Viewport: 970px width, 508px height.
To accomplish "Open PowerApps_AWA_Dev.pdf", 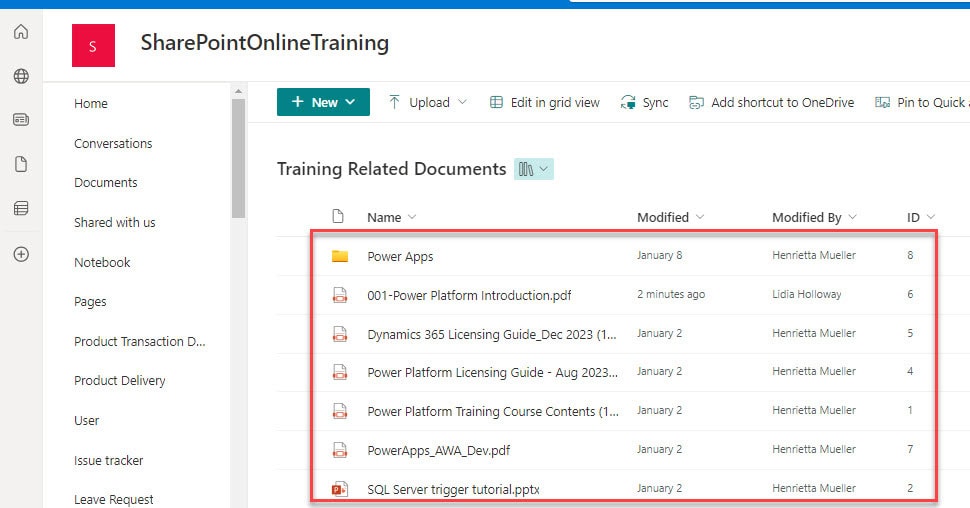I will [x=439, y=450].
